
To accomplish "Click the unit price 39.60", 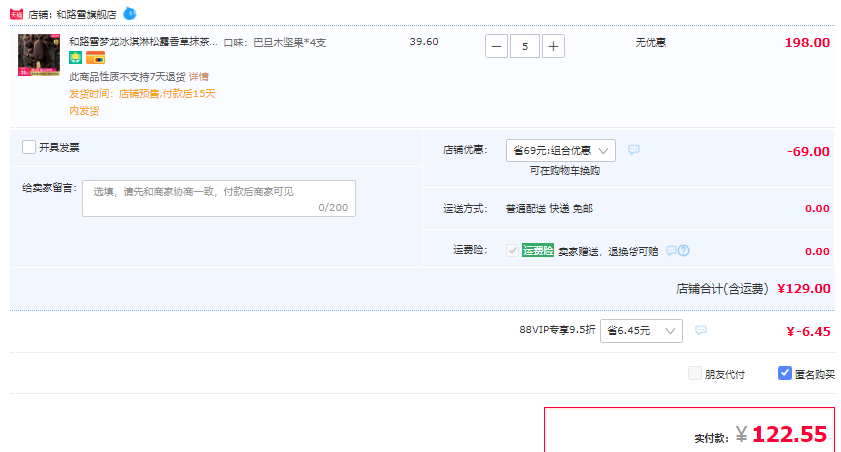I will pyautogui.click(x=424, y=42).
